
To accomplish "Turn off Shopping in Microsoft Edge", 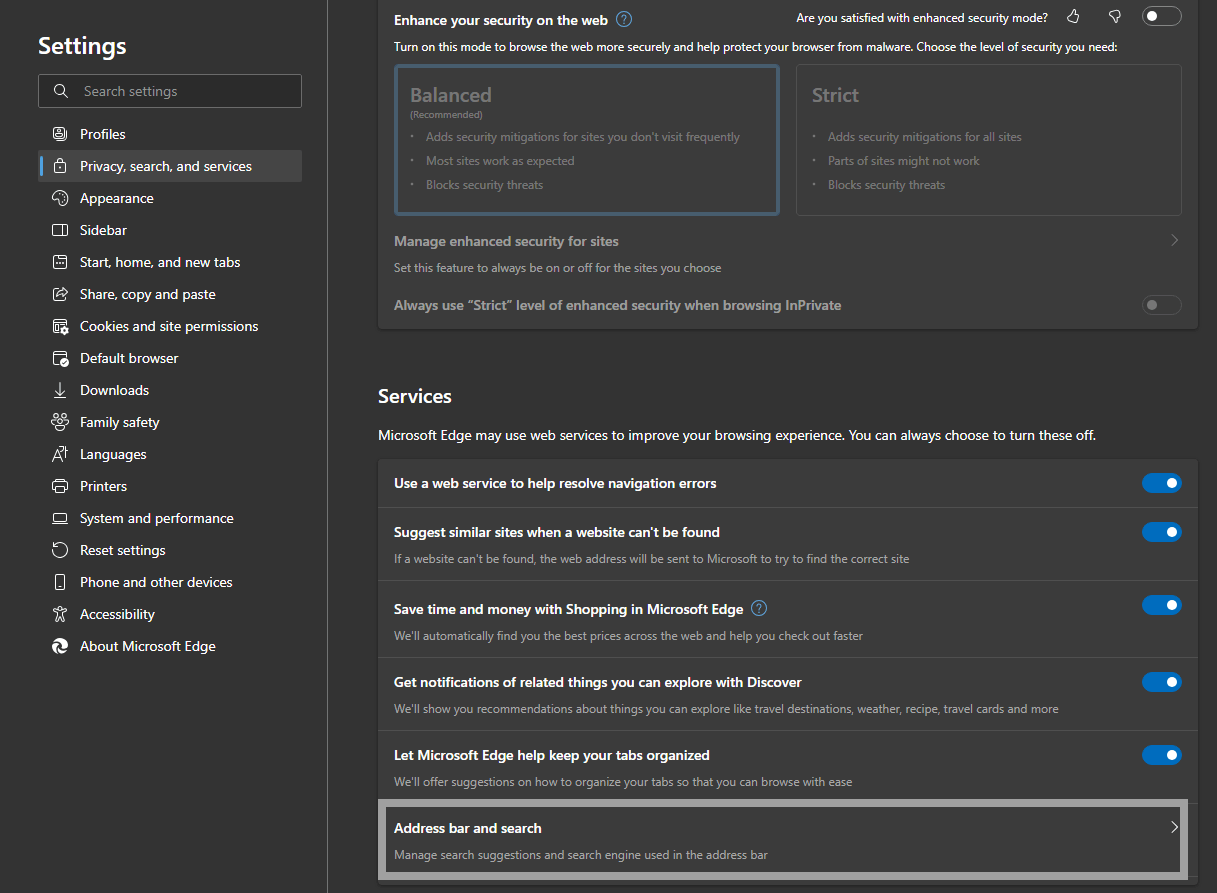I will 1161,605.
